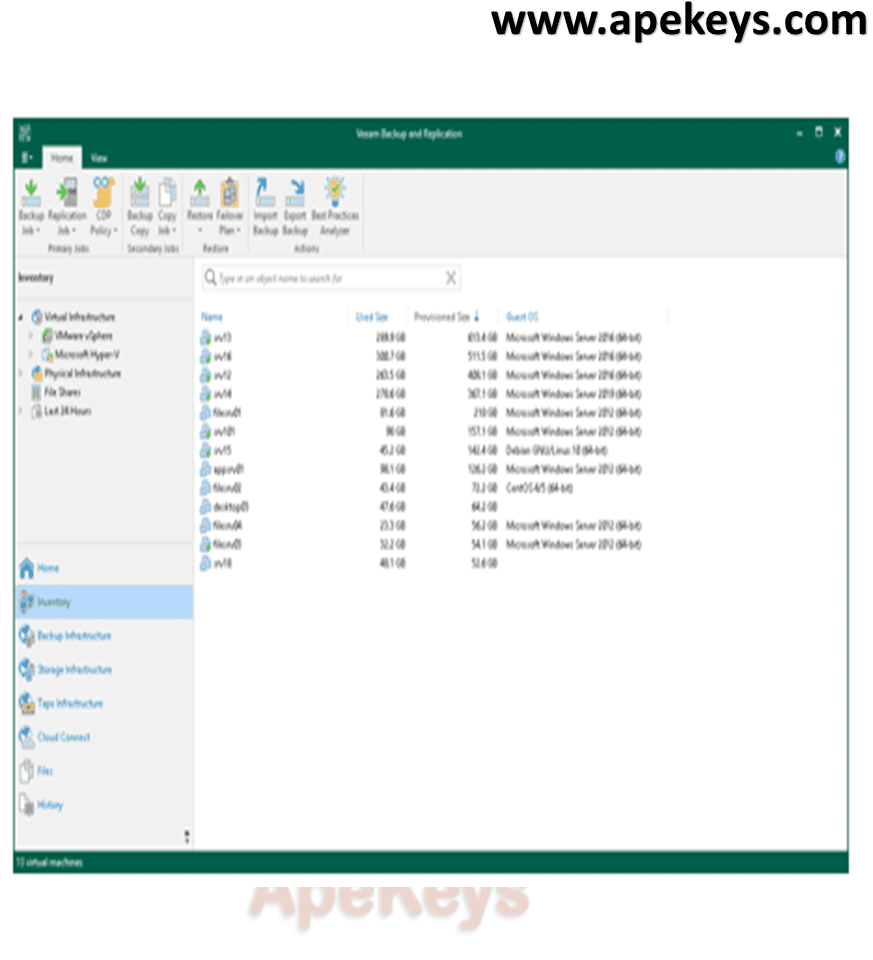Viewport: 873px width, 960px height.
Task: Open the Replication Job ribbon button
Action: (x=67, y=207)
